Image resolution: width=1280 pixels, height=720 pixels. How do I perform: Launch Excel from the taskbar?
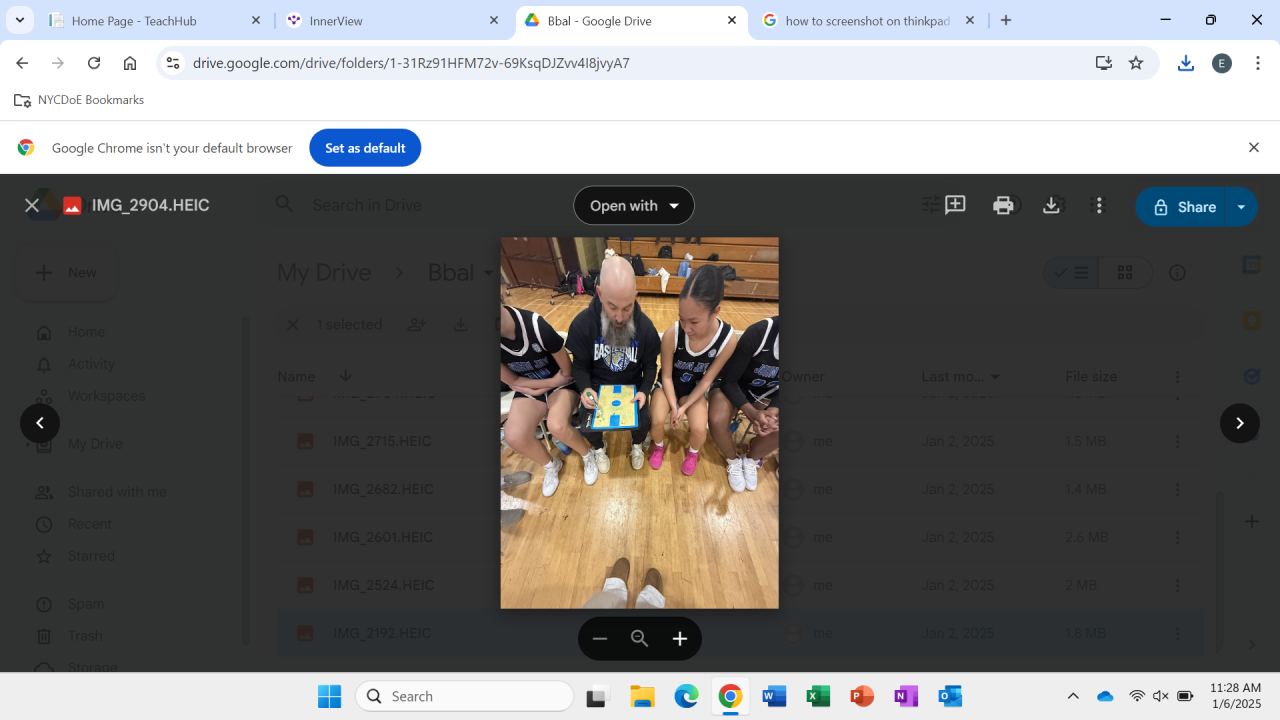point(818,696)
